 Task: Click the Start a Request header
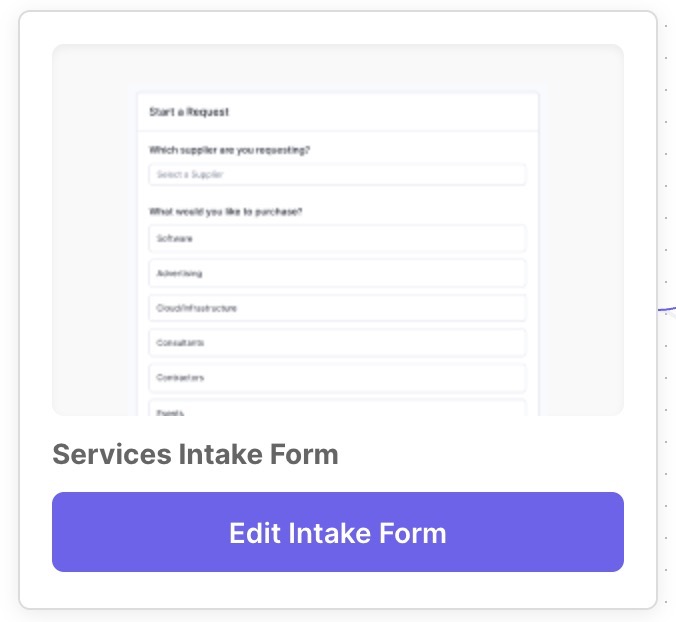click(189, 112)
